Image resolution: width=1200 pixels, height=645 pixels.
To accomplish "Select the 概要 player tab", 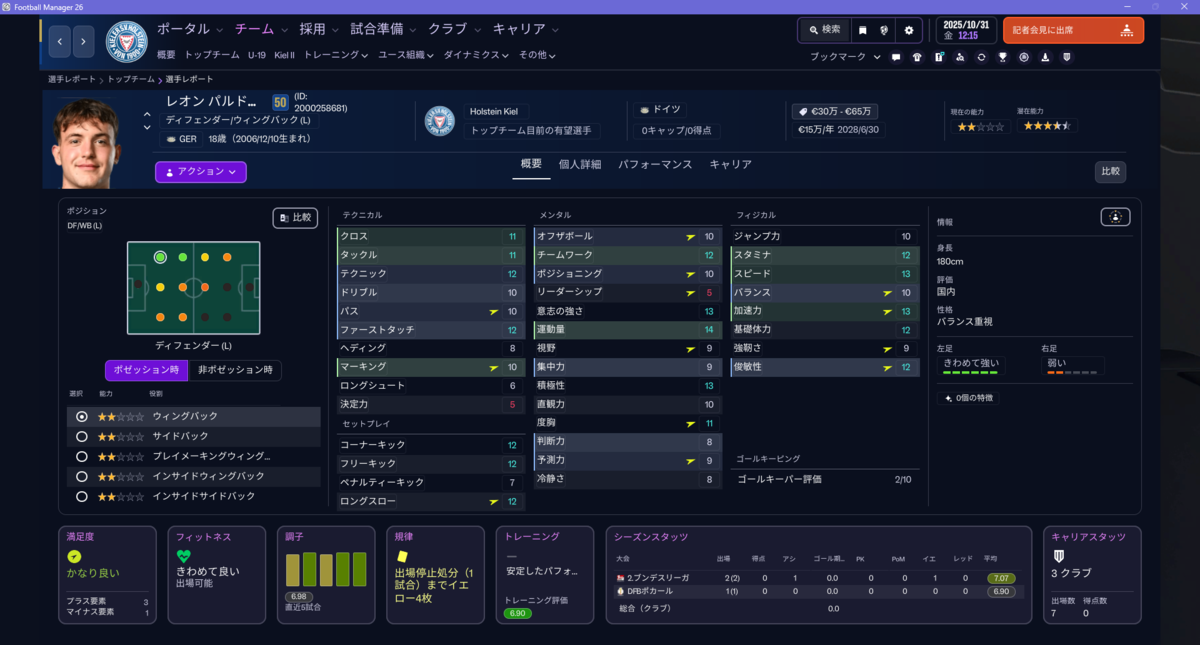I will click(x=531, y=164).
